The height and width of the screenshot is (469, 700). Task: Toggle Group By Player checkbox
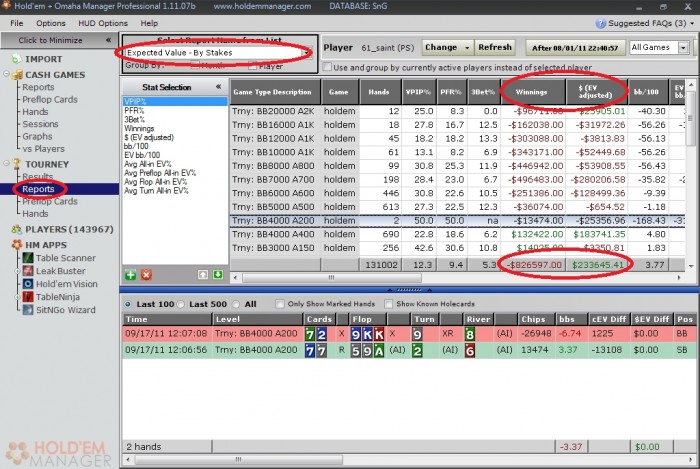pyautogui.click(x=252, y=66)
